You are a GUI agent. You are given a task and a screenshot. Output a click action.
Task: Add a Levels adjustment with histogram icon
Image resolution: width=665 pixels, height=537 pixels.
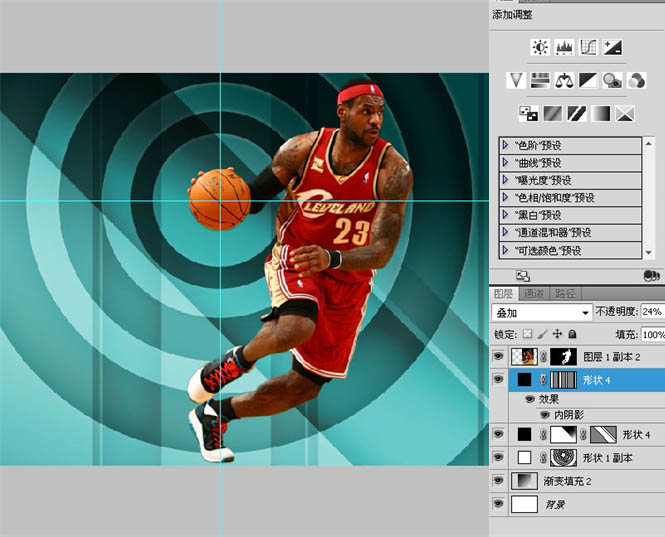(x=564, y=47)
